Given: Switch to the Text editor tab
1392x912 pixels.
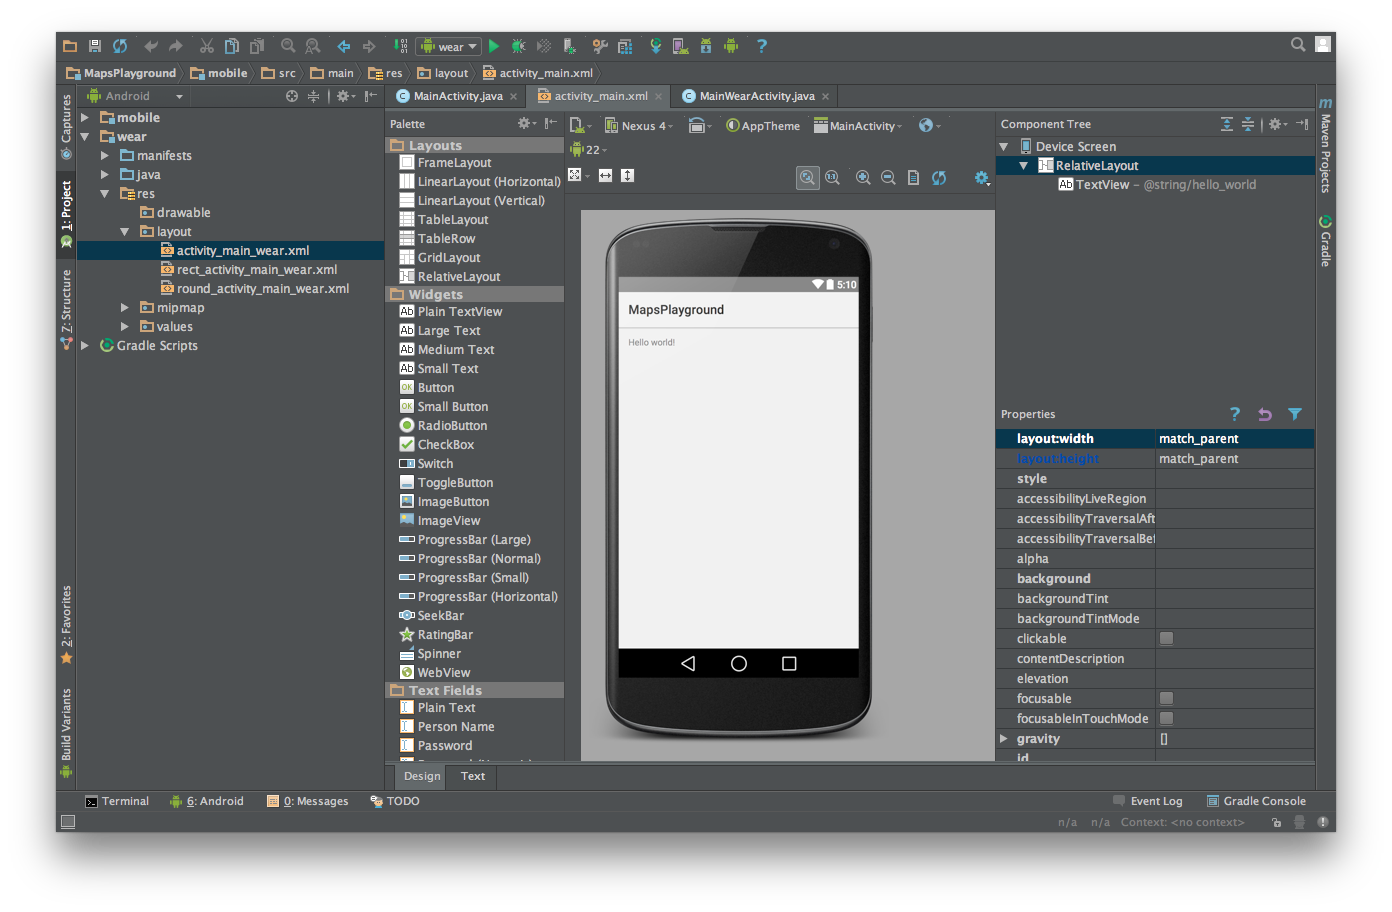Looking at the screenshot, I should pos(473,776).
